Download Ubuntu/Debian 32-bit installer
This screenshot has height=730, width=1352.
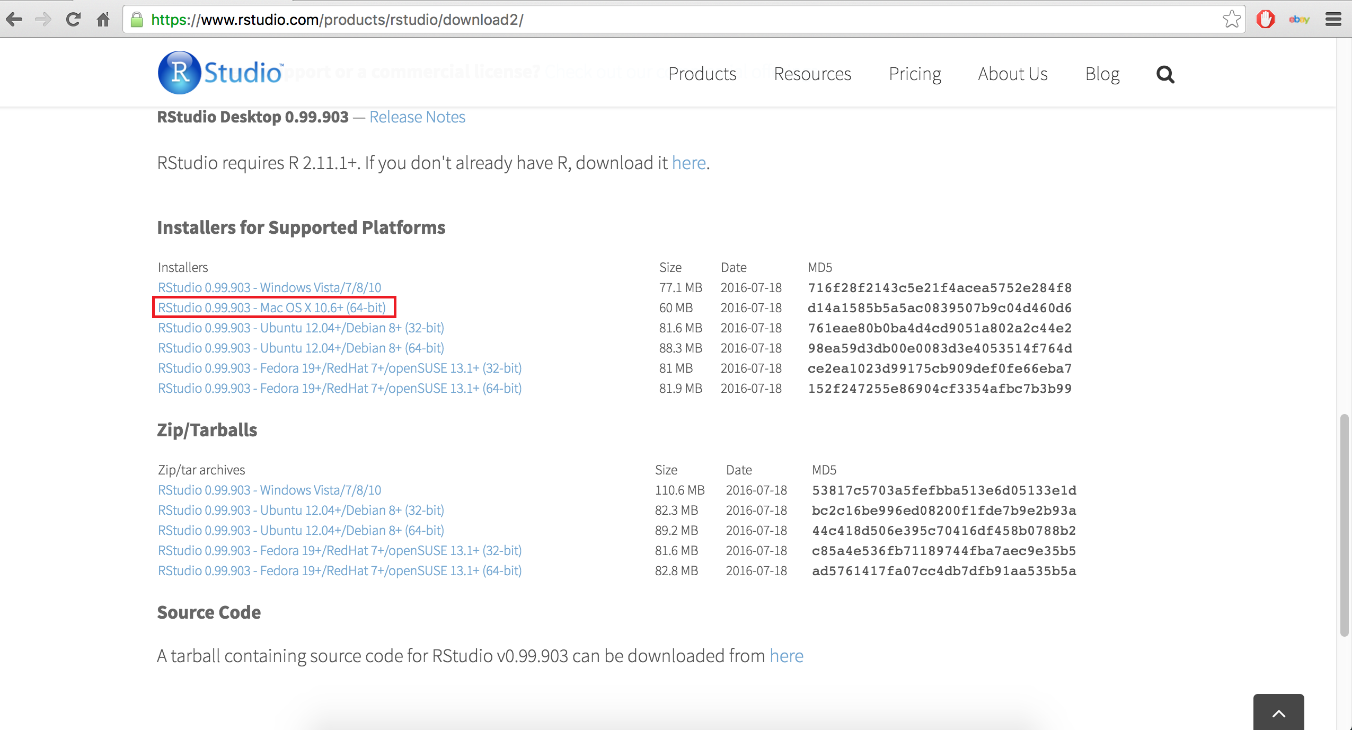tap(301, 328)
